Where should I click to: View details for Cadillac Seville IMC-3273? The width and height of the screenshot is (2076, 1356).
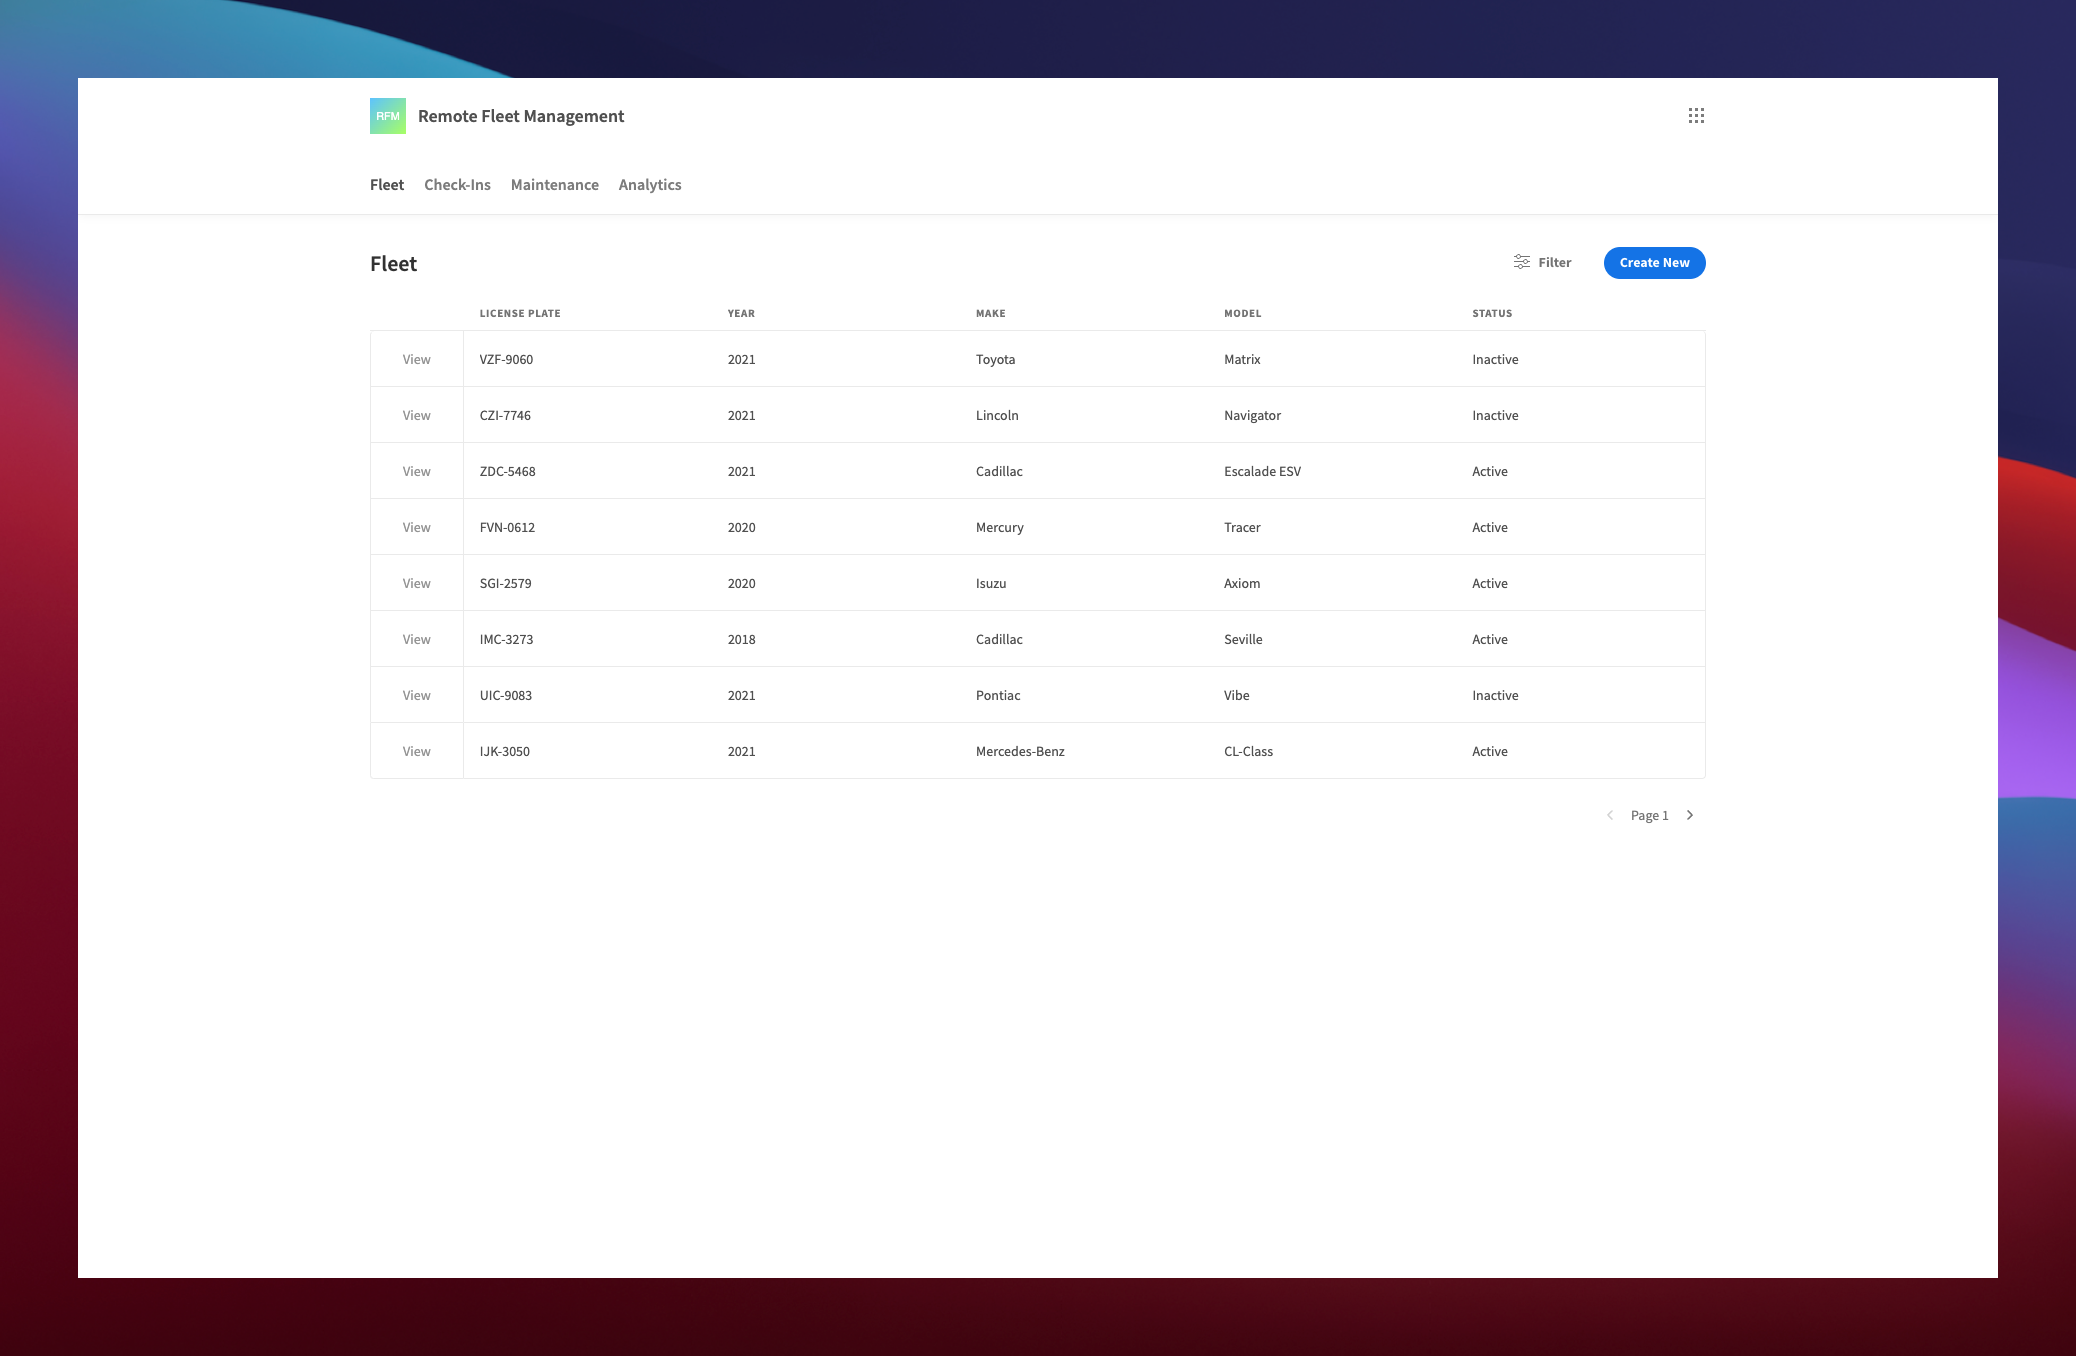(x=415, y=639)
